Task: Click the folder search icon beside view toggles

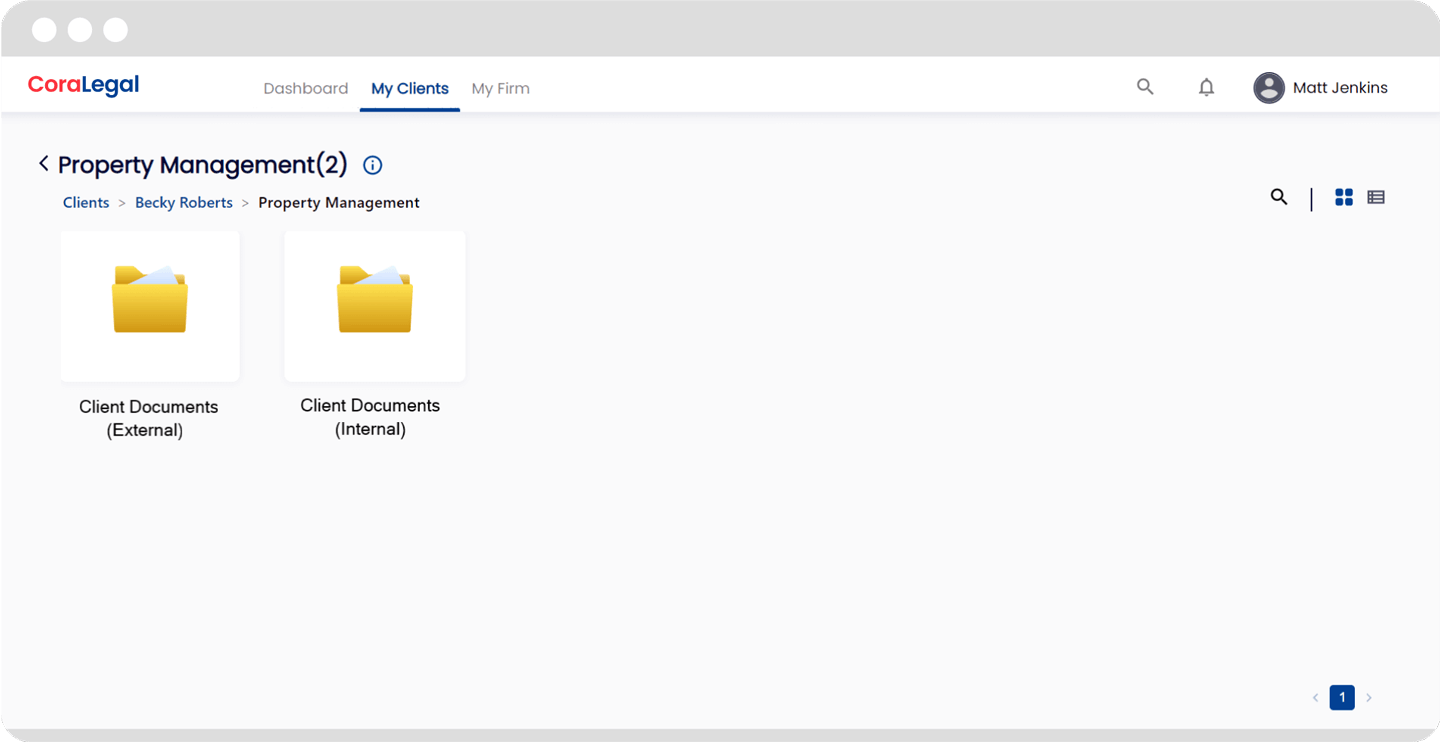Action: [1279, 197]
